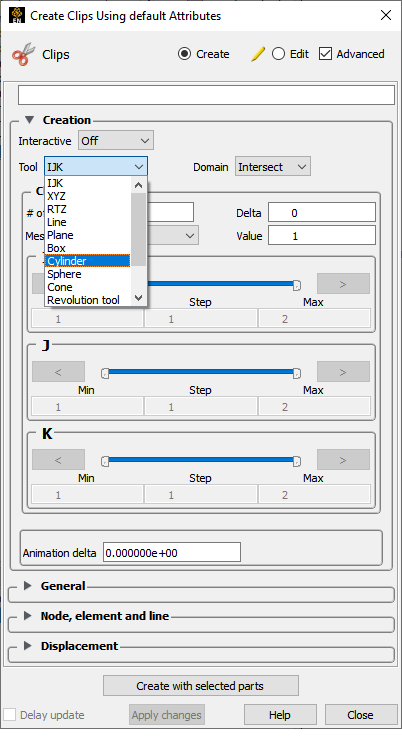Click the EnSight app icon in title bar

pyautogui.click(x=17, y=16)
